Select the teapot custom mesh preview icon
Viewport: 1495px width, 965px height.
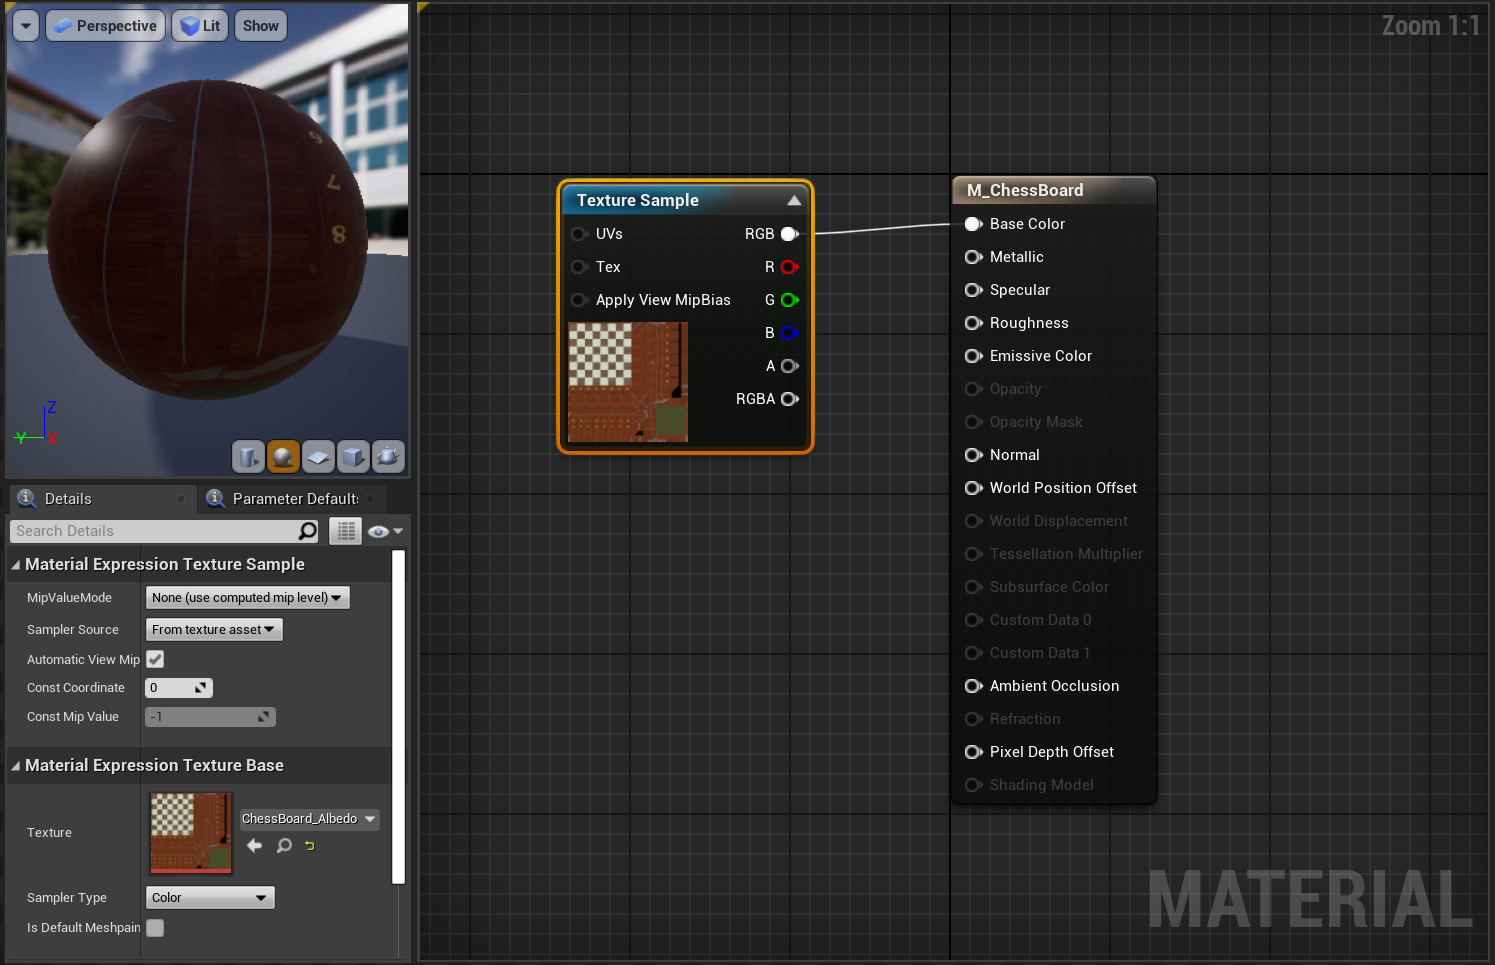coord(388,457)
